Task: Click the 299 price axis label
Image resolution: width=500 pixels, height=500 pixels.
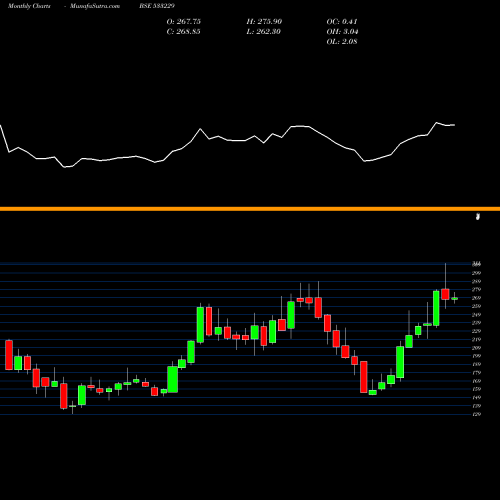Action: [x=477, y=273]
